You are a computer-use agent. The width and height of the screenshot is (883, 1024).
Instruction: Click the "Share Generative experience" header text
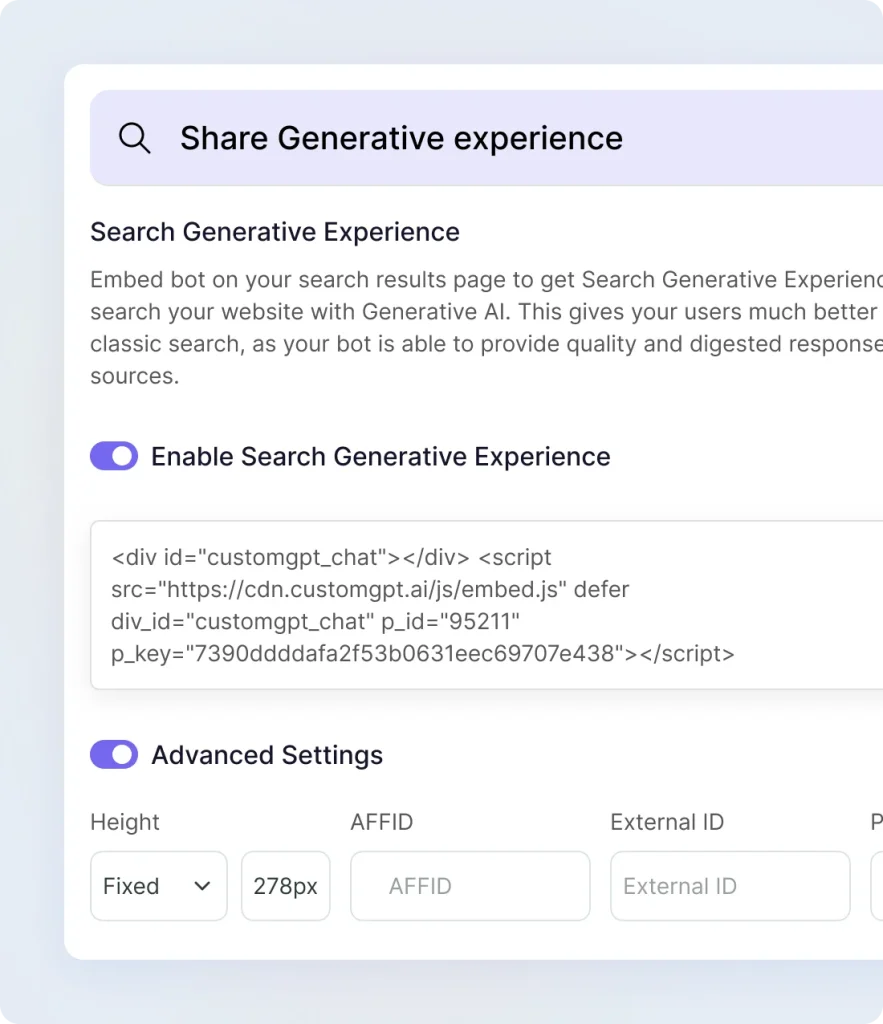pos(401,138)
